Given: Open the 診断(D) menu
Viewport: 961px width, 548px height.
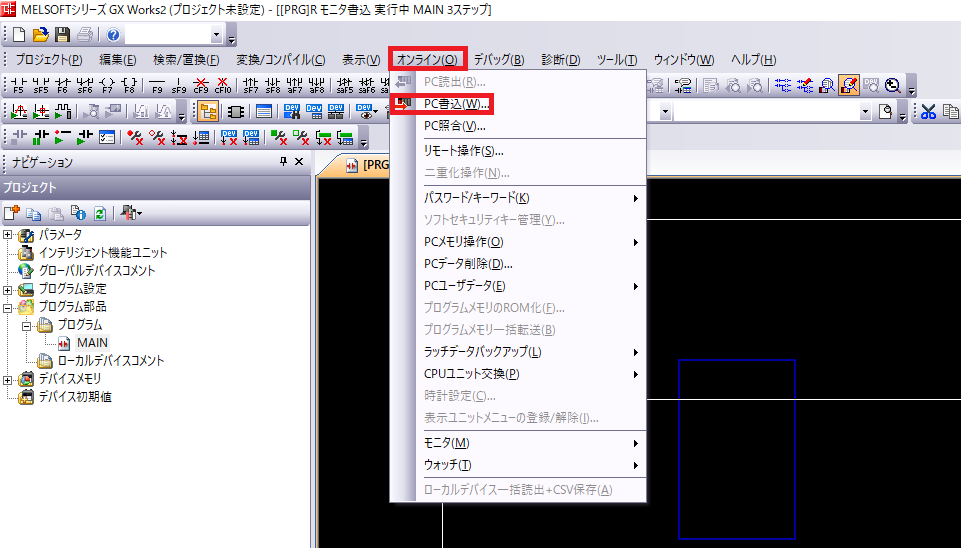Looking at the screenshot, I should click(x=561, y=59).
